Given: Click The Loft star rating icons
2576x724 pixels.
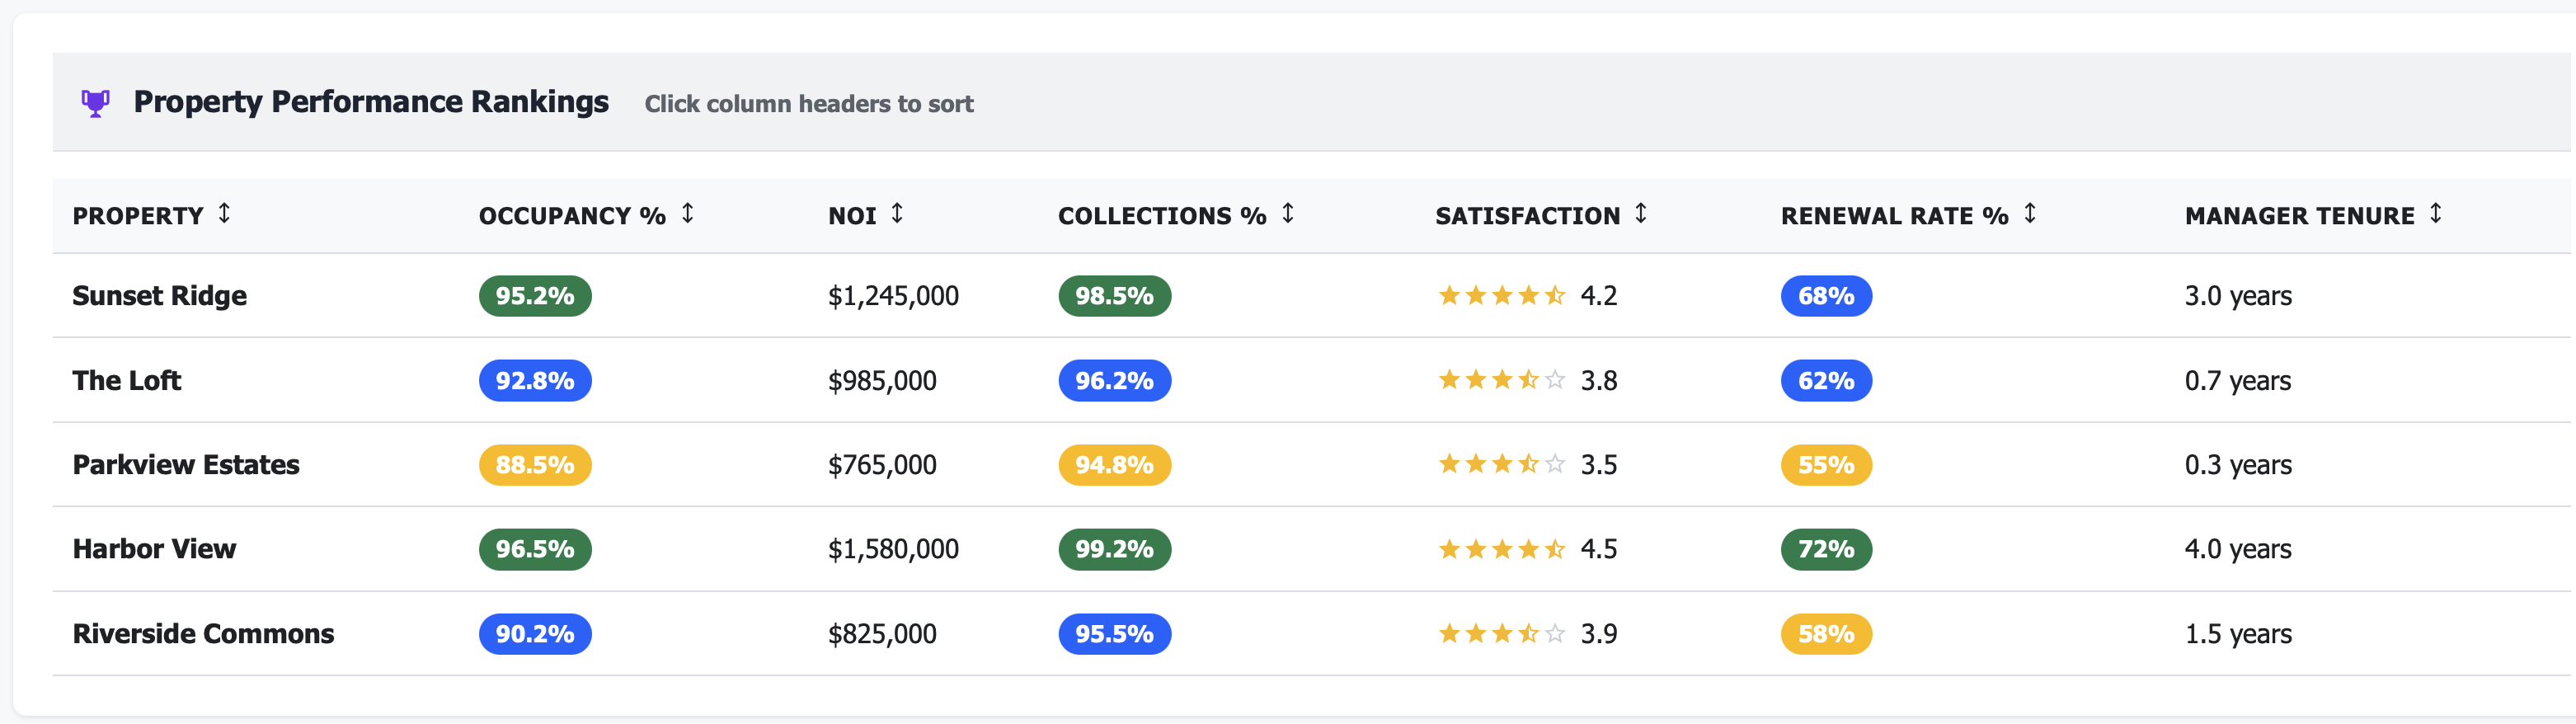Looking at the screenshot, I should coord(1502,380).
